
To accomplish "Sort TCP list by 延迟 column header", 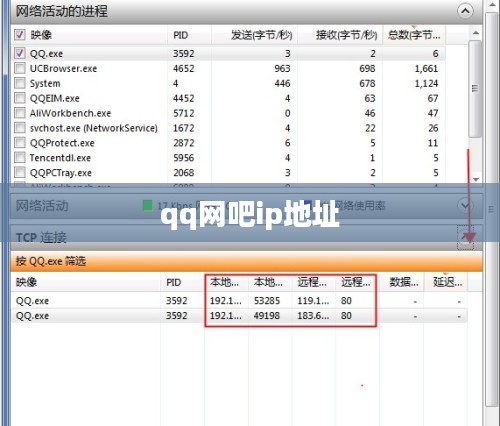I will [447, 282].
